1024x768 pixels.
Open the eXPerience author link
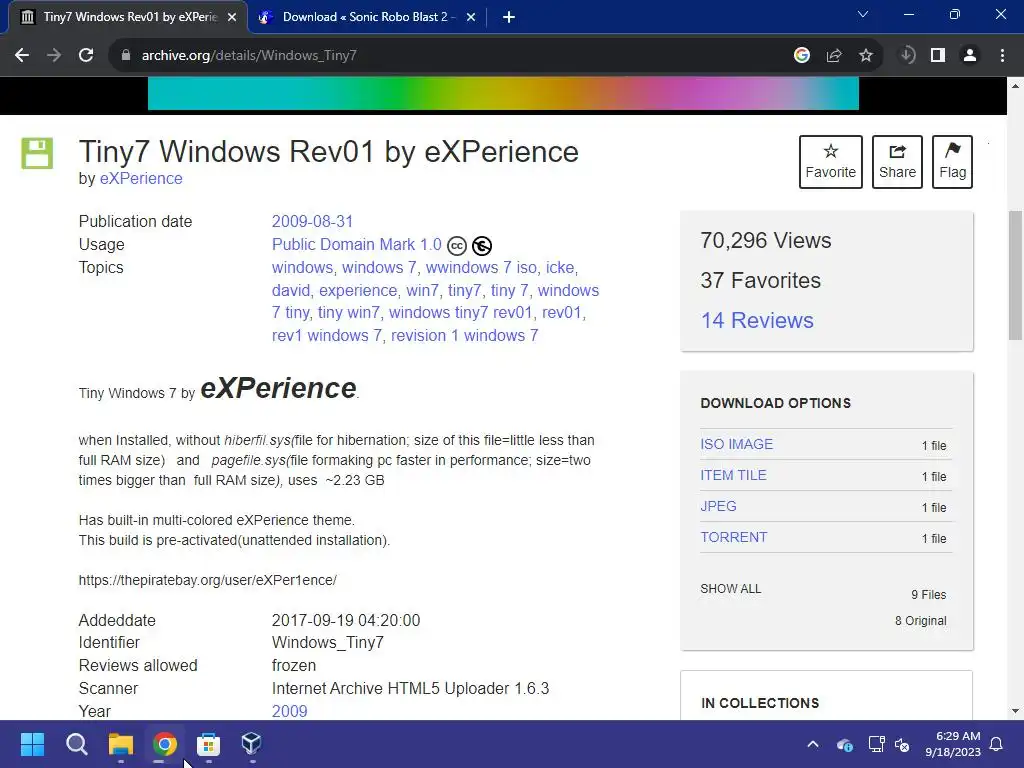pos(141,178)
